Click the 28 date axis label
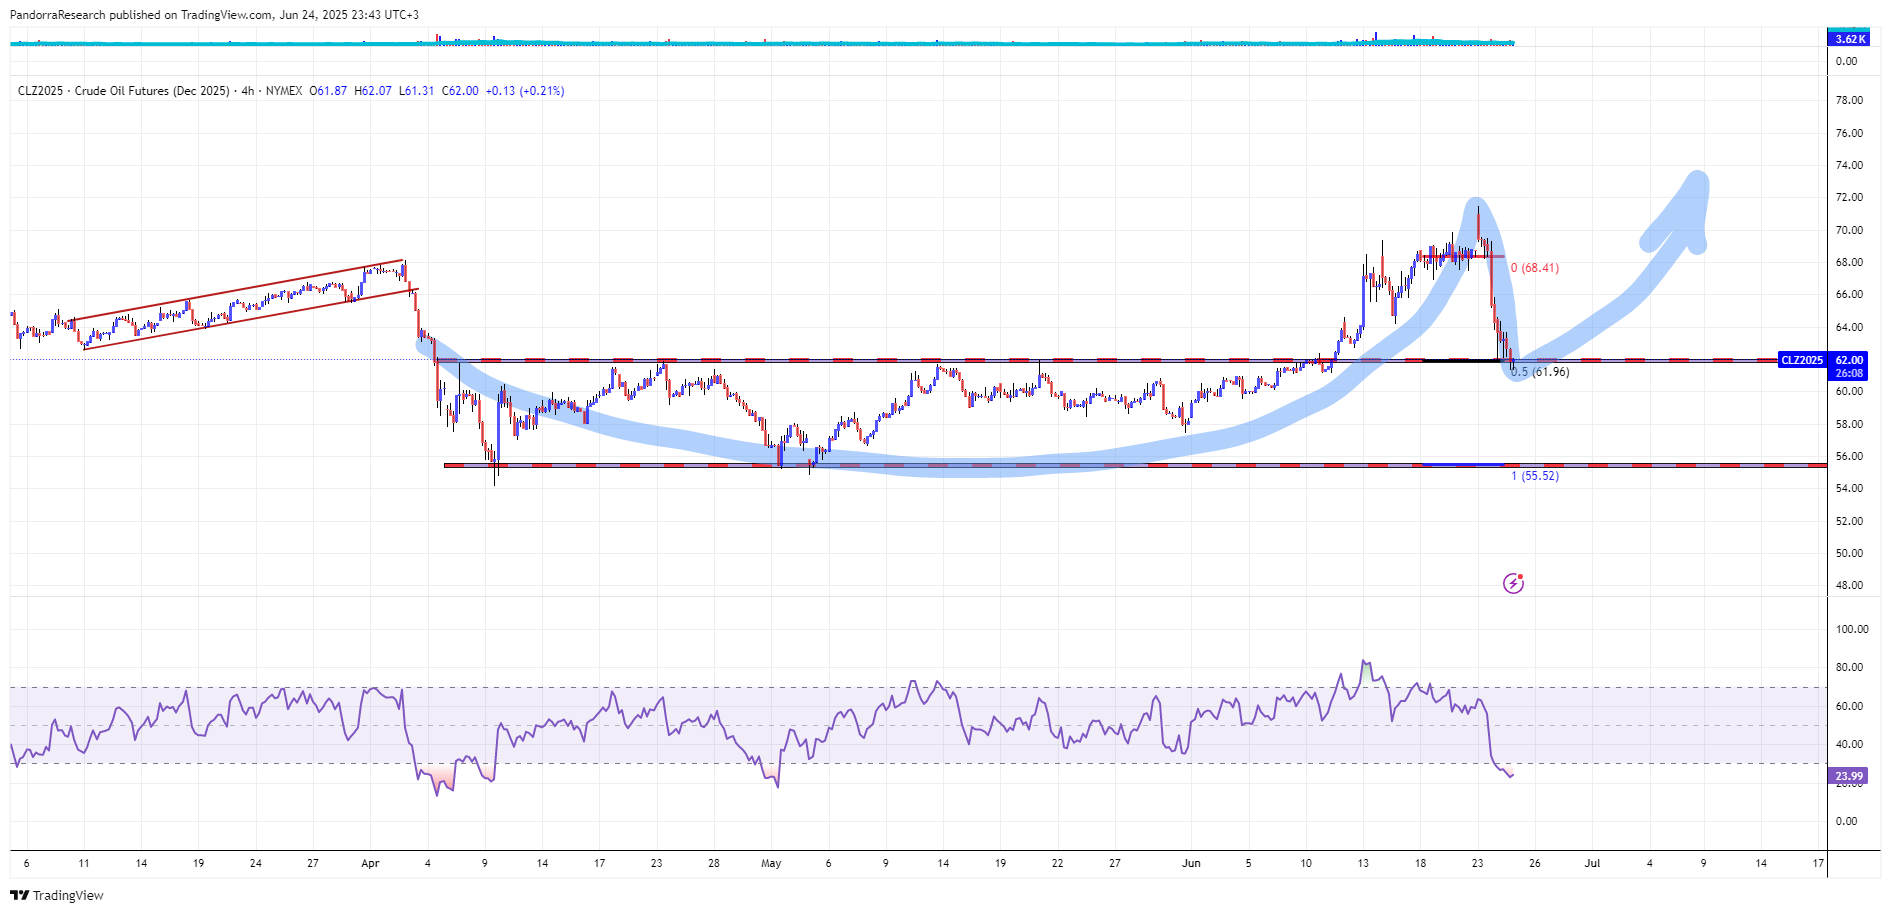Screen dimensions: 1891x913 pos(713,863)
